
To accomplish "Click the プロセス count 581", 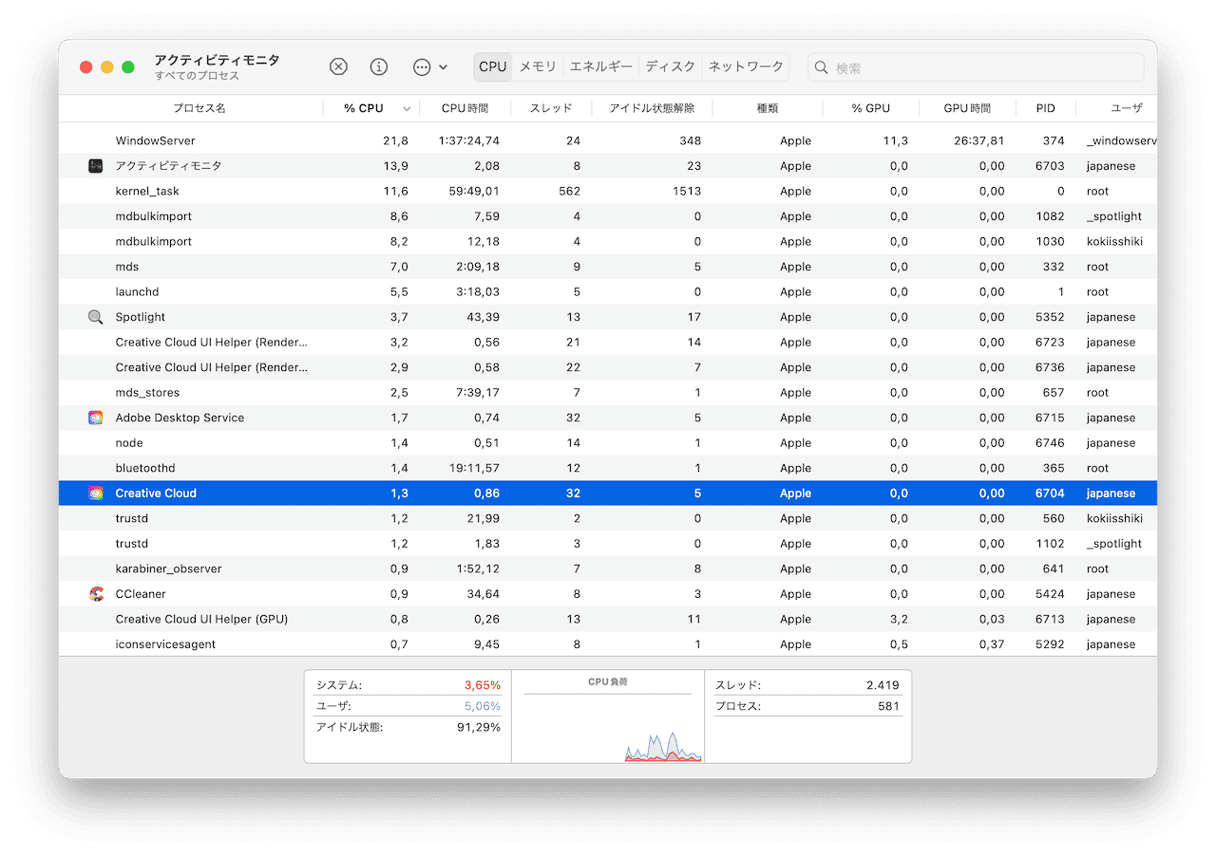I will coord(889,706).
